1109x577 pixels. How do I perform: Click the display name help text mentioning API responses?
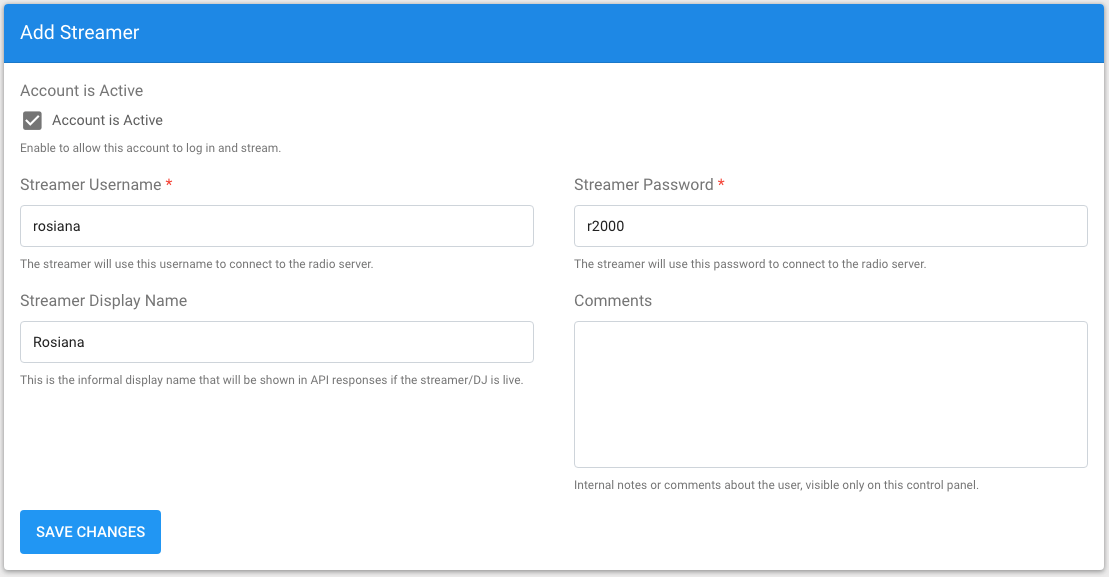coord(272,380)
